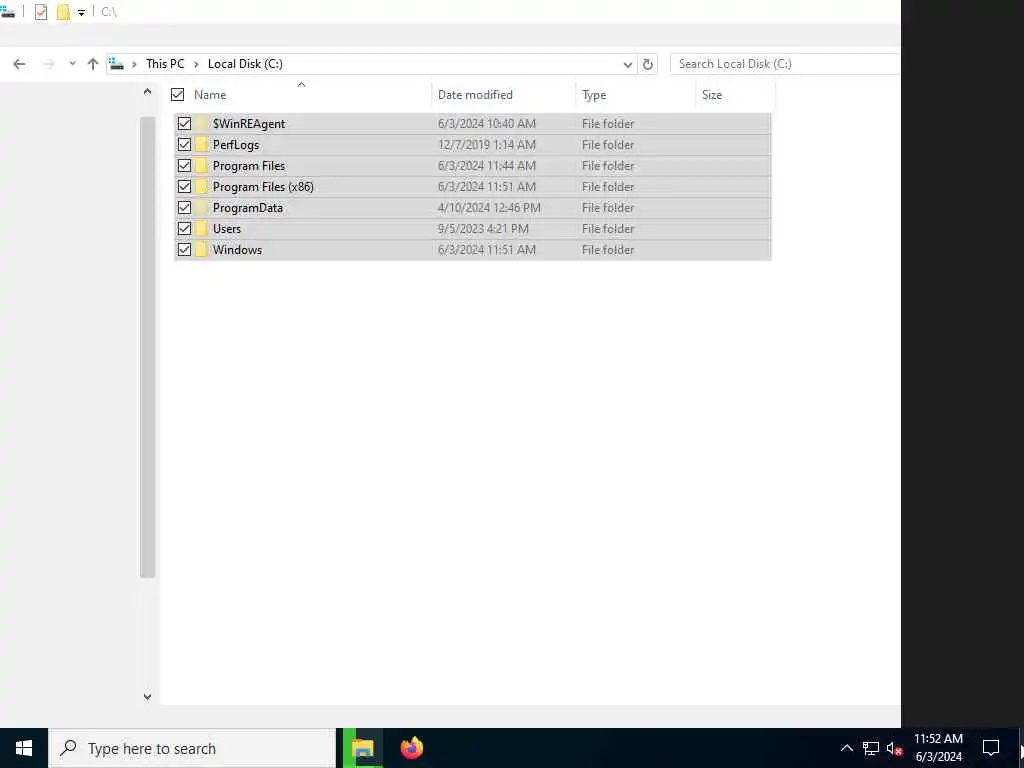Click the navigation pane scrollbar thumb

click(148, 347)
